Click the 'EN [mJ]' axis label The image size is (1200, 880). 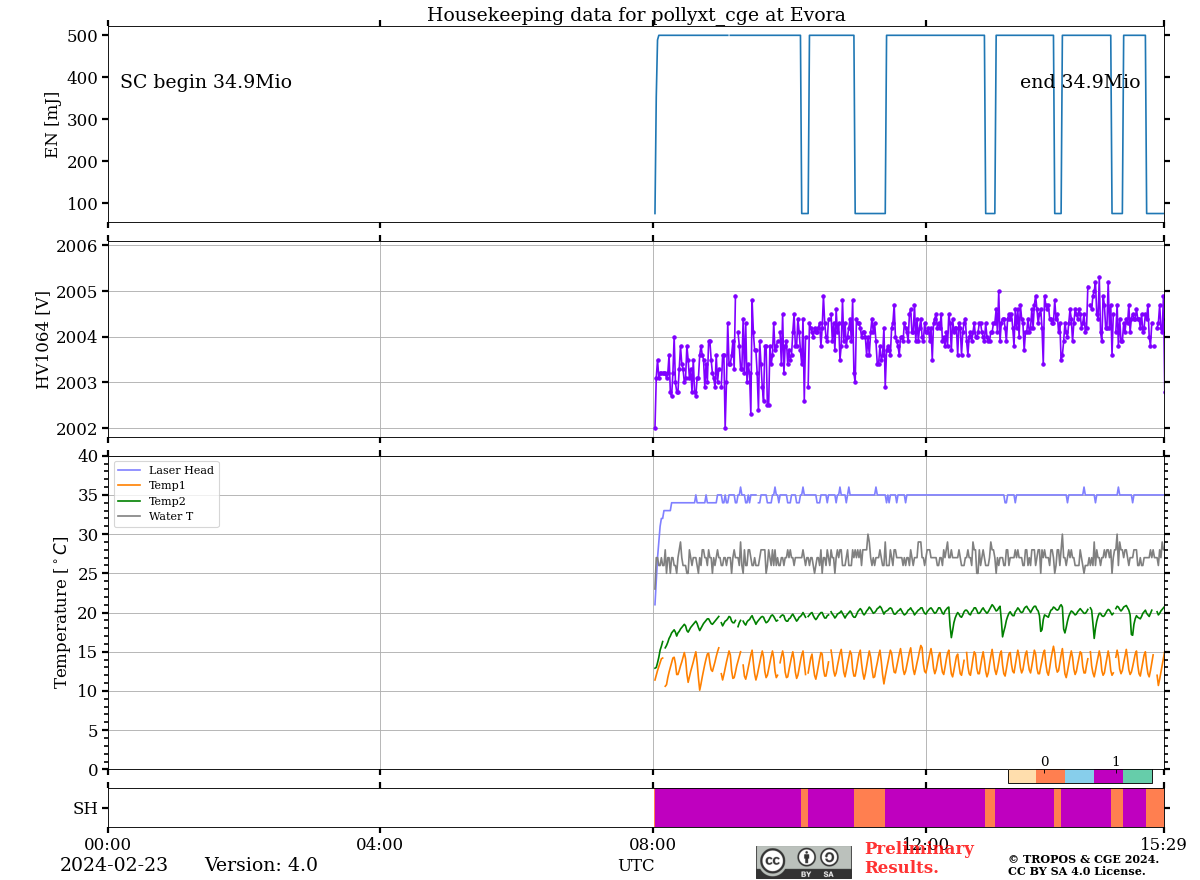[x=53, y=125]
